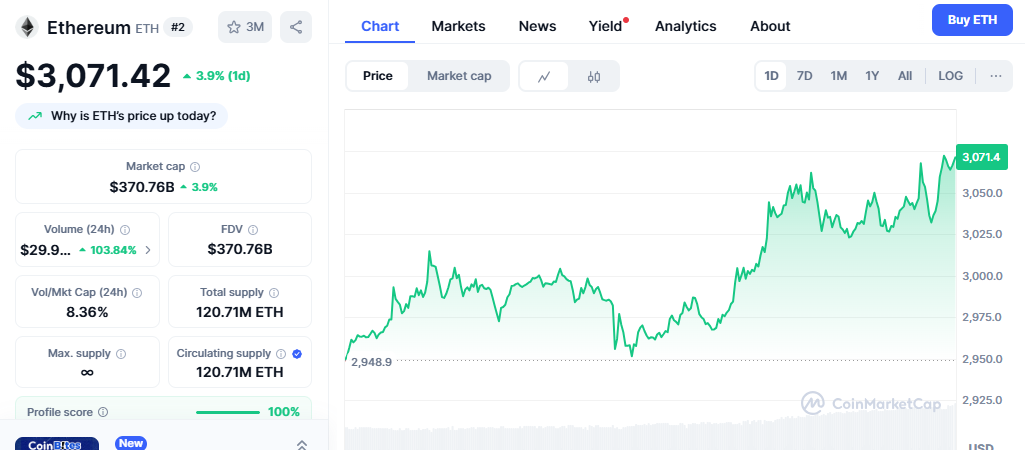1025x450 pixels.
Task: Click the $370.76B market cap value
Action: tap(142, 187)
